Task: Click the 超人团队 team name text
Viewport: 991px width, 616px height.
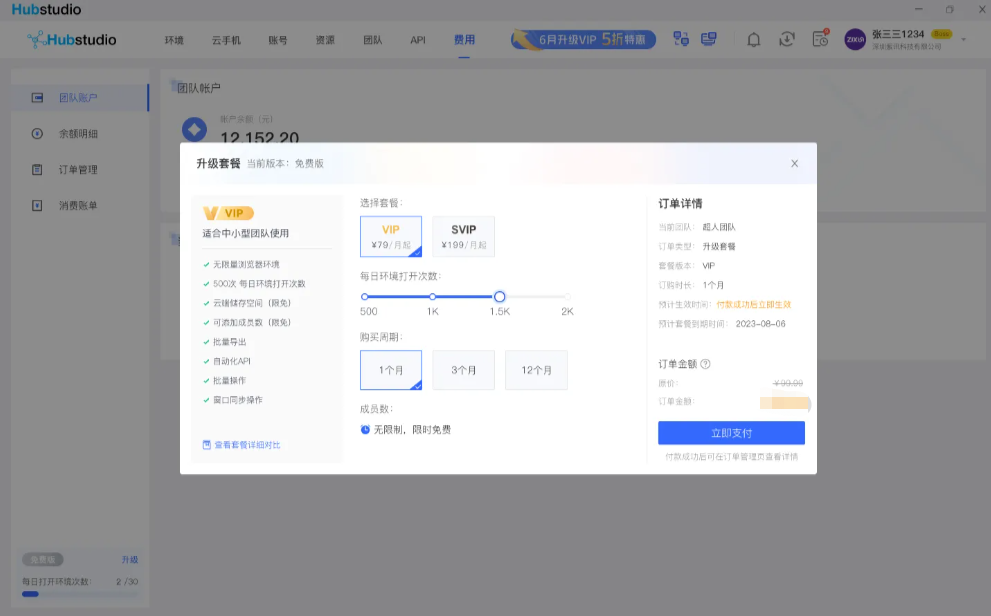Action: point(719,227)
